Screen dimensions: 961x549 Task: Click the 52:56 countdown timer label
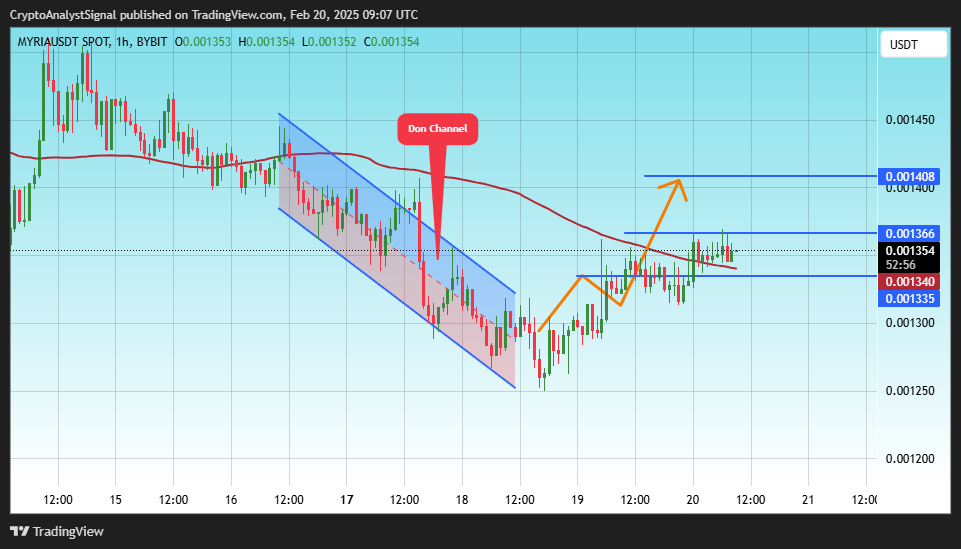901,265
